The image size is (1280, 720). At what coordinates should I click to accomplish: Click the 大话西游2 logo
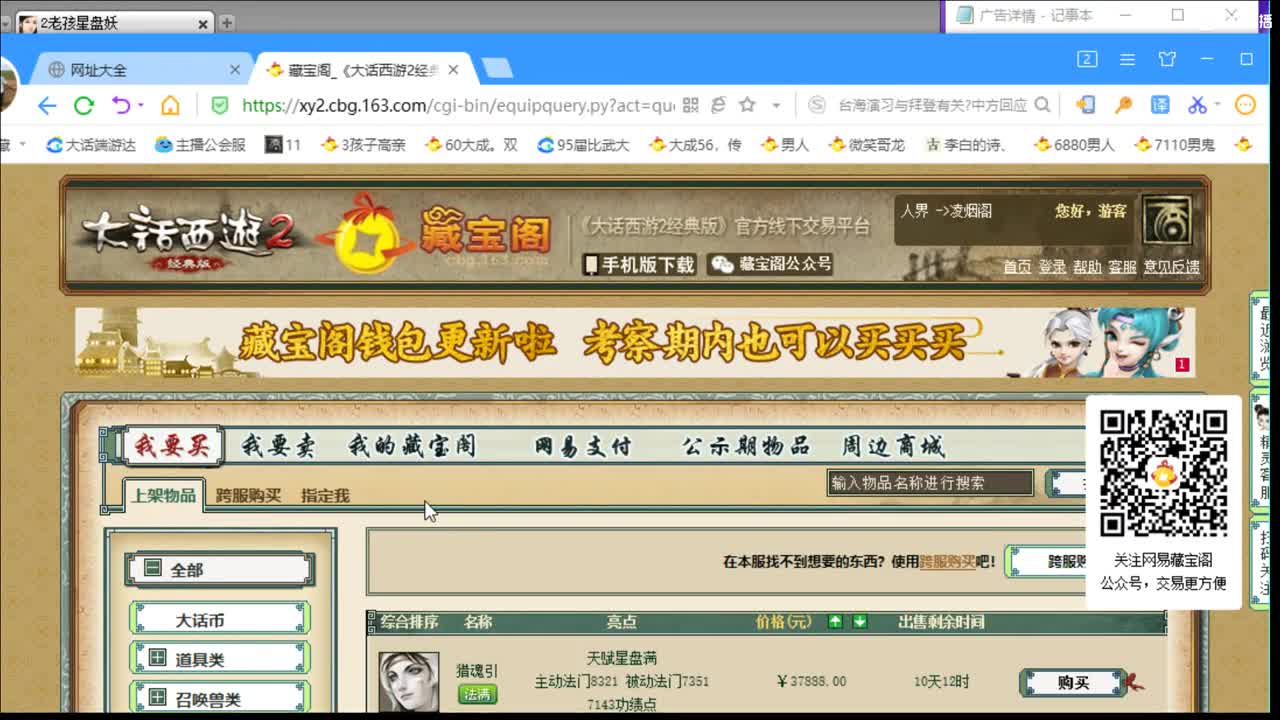(188, 238)
